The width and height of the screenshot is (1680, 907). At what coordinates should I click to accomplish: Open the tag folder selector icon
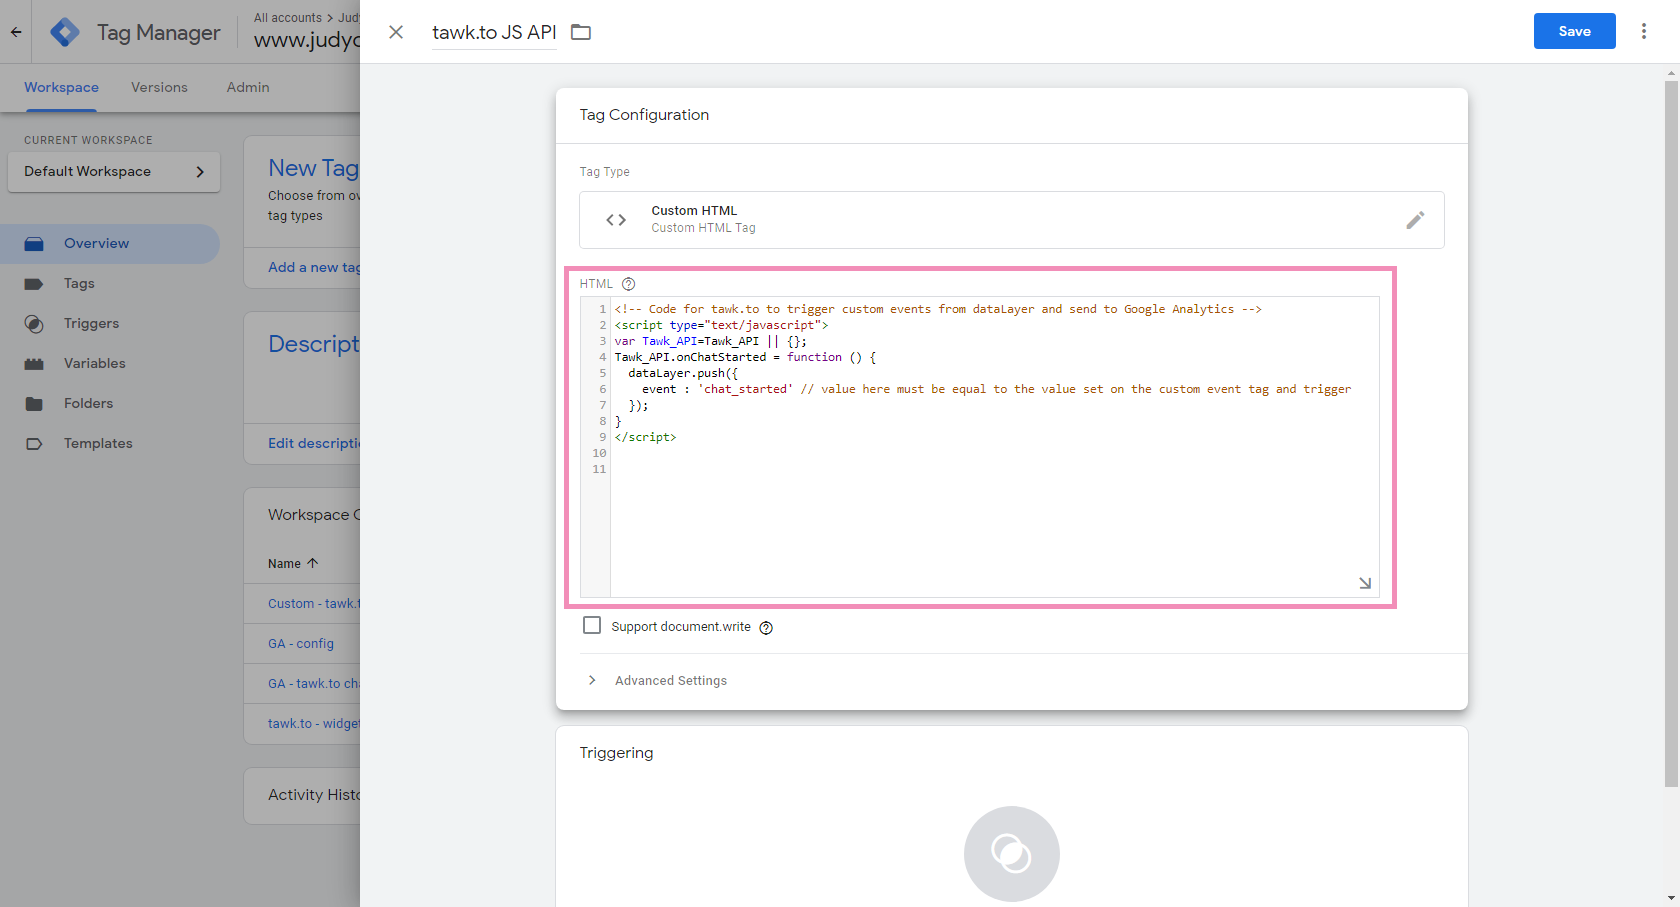pyautogui.click(x=581, y=32)
